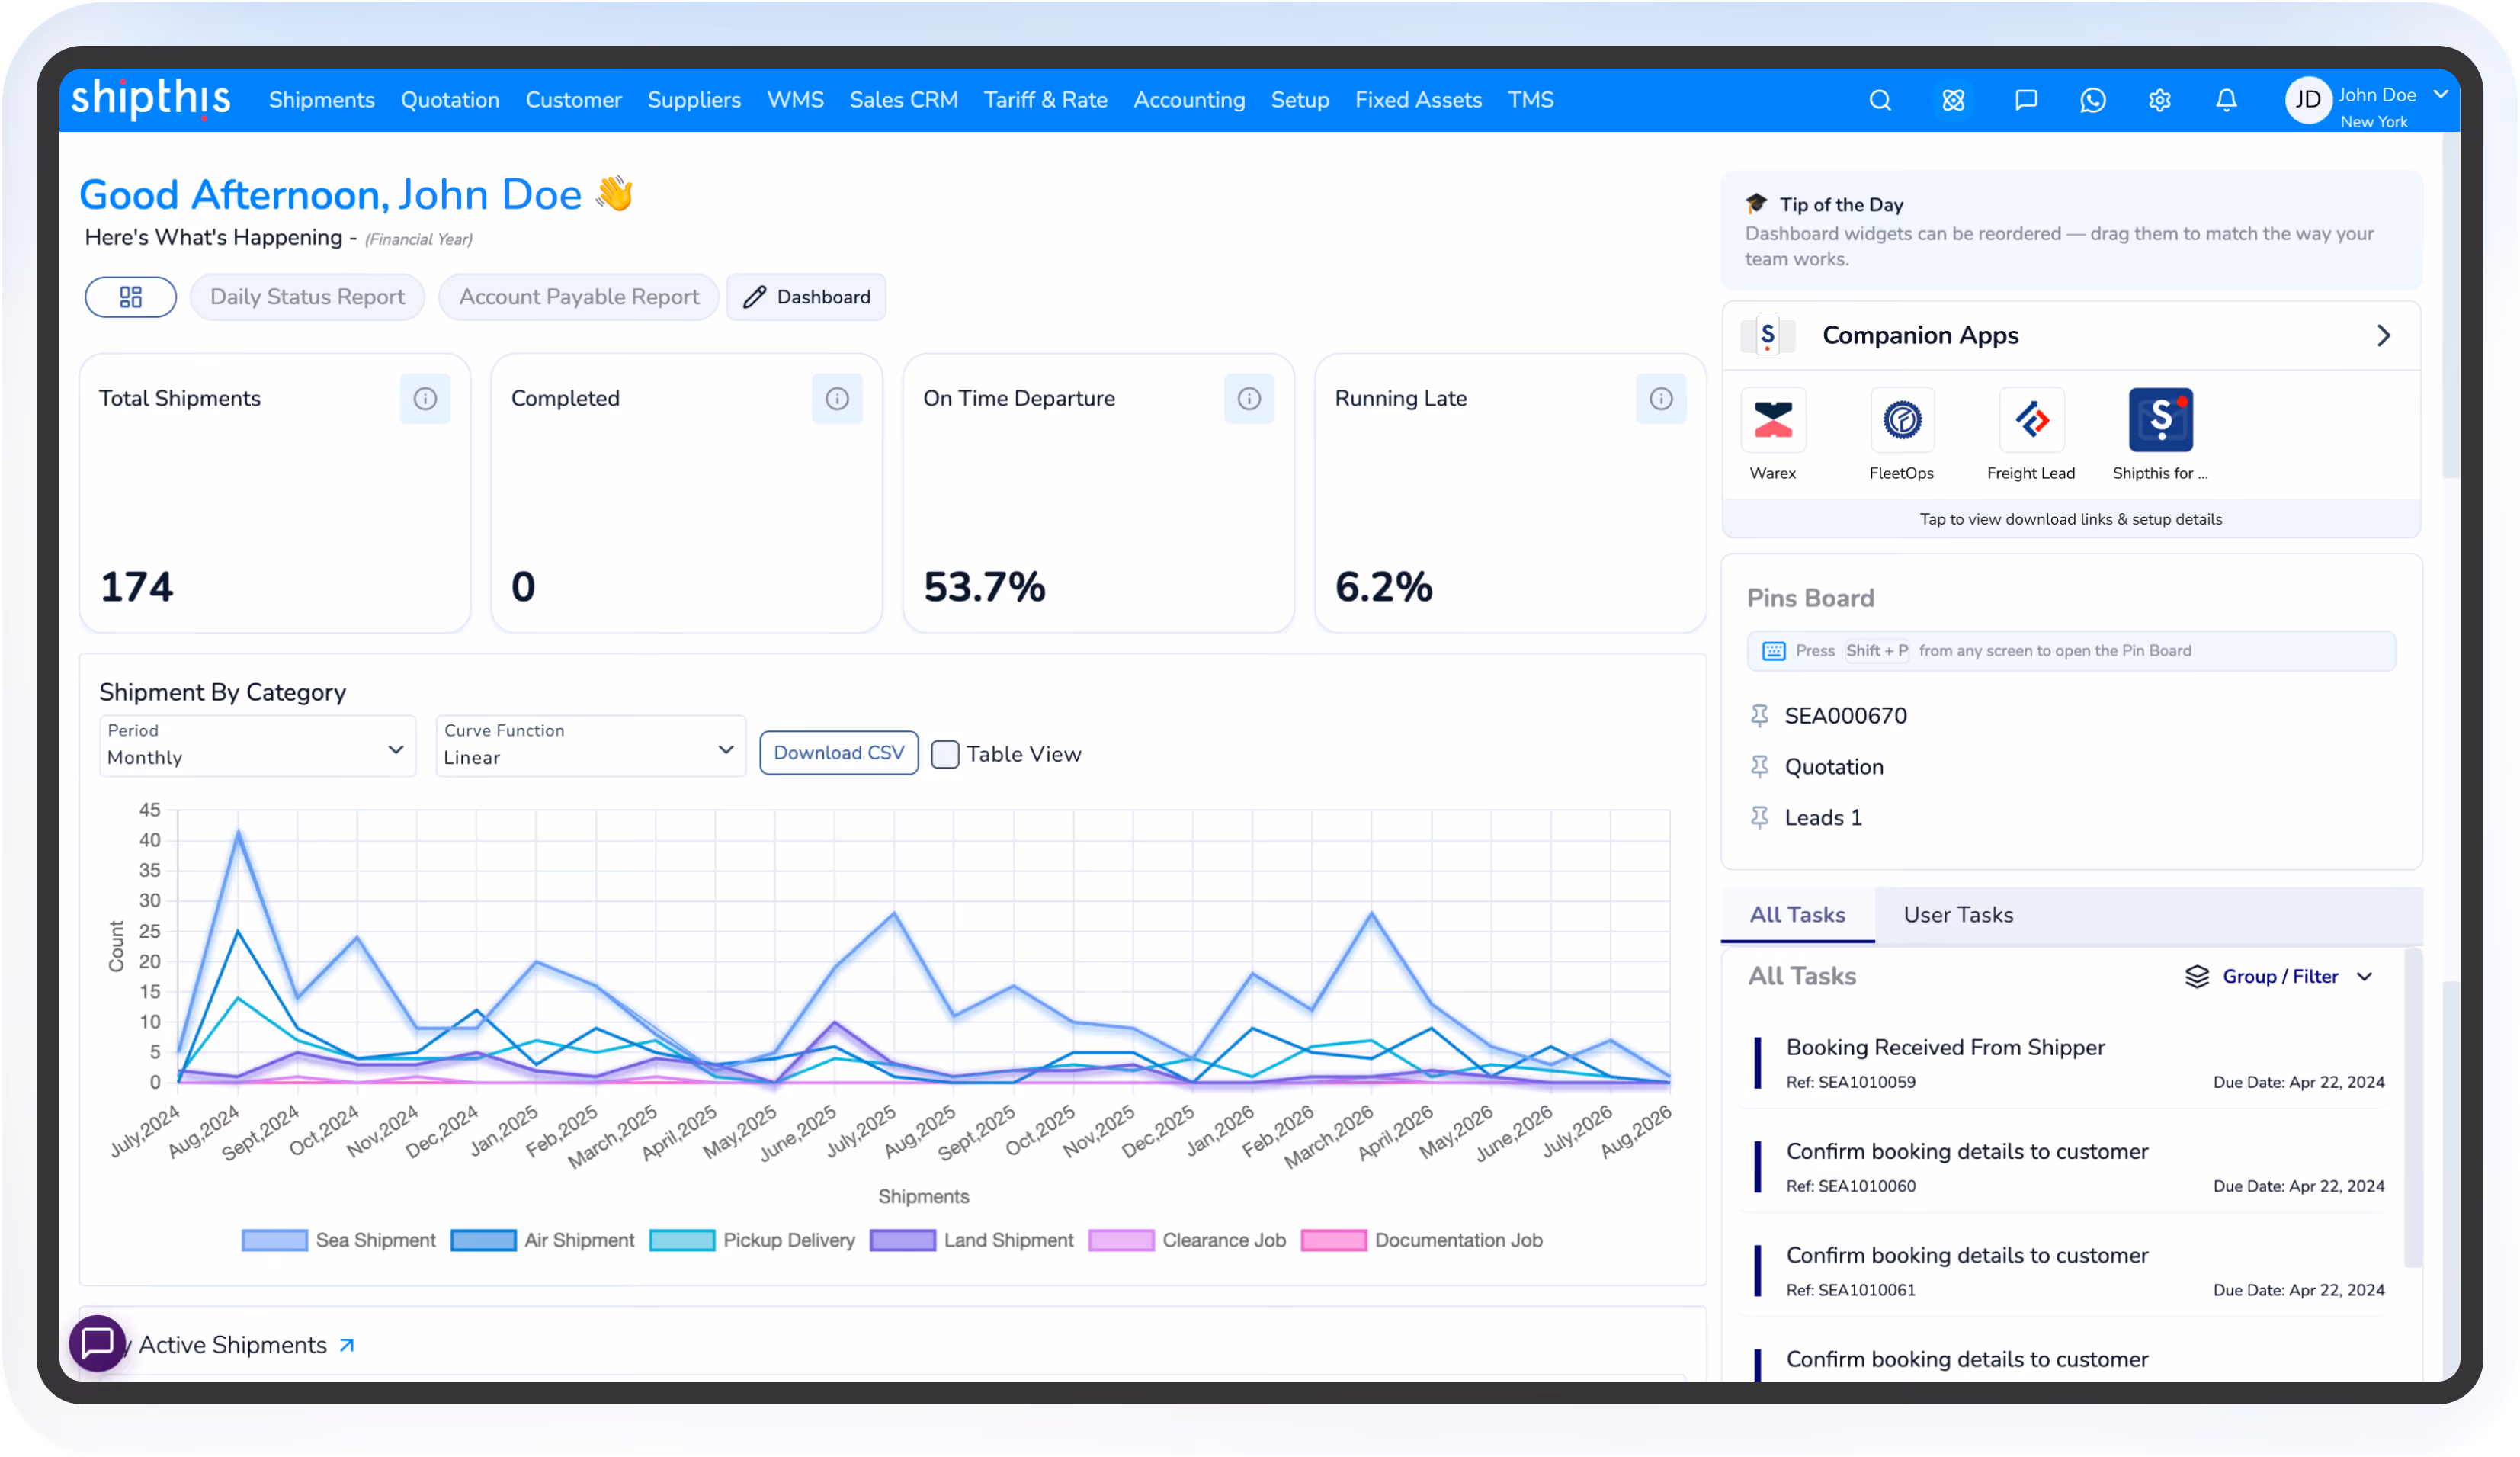Open the WMS menu
This screenshot has height=1457, width=2520.
point(795,100)
